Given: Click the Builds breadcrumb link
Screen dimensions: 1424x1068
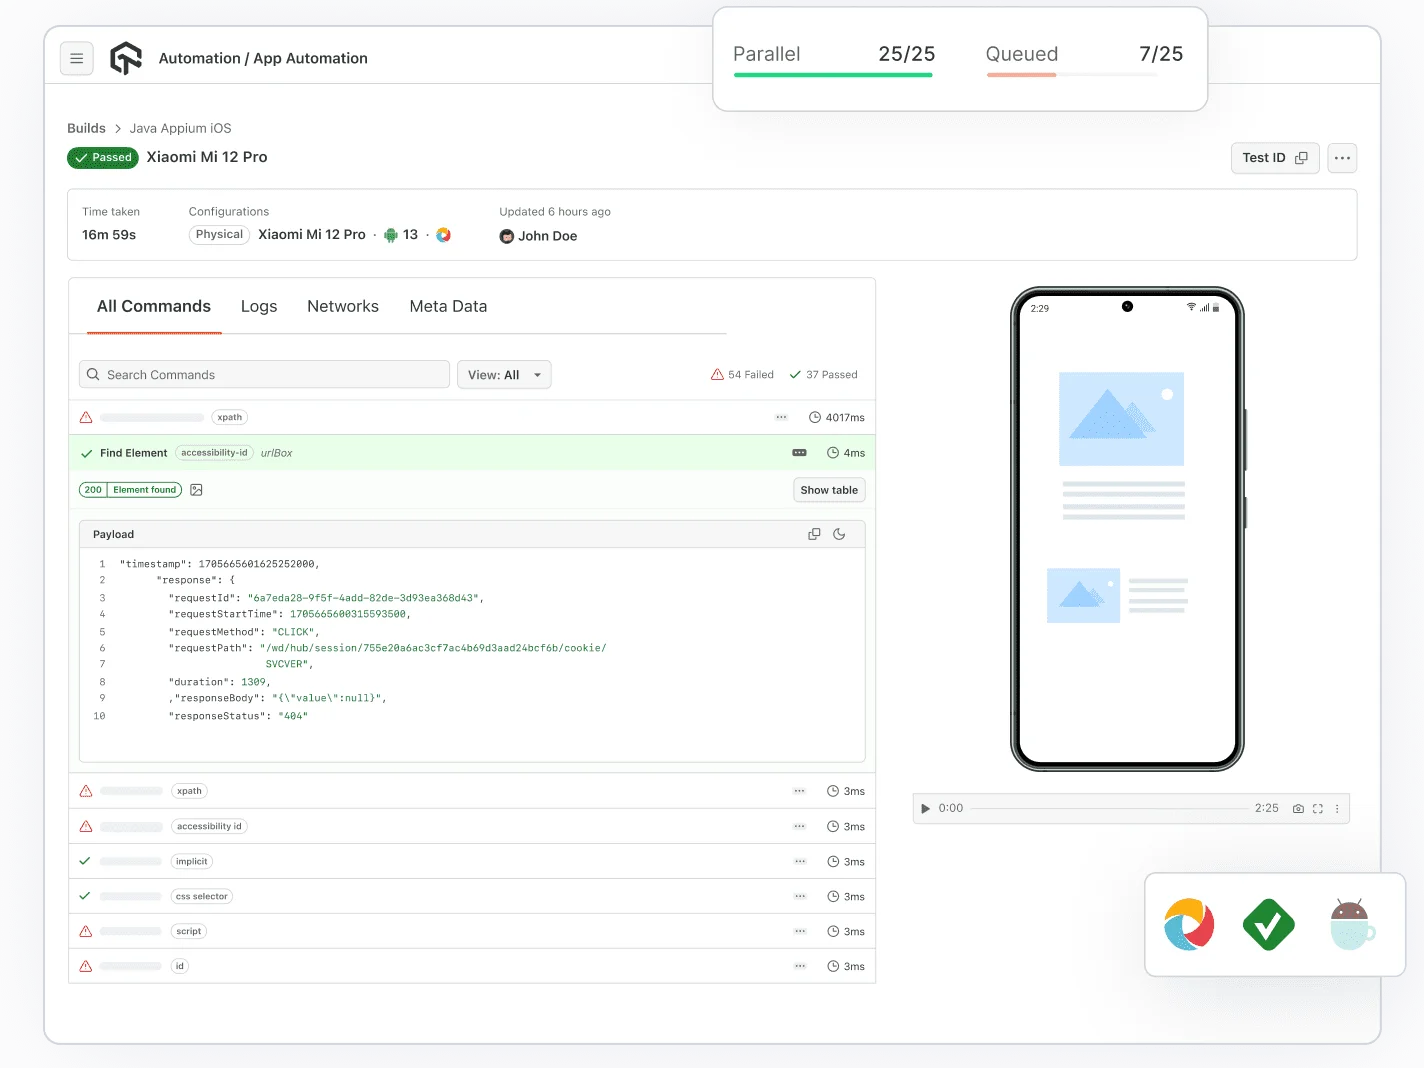Looking at the screenshot, I should point(86,128).
